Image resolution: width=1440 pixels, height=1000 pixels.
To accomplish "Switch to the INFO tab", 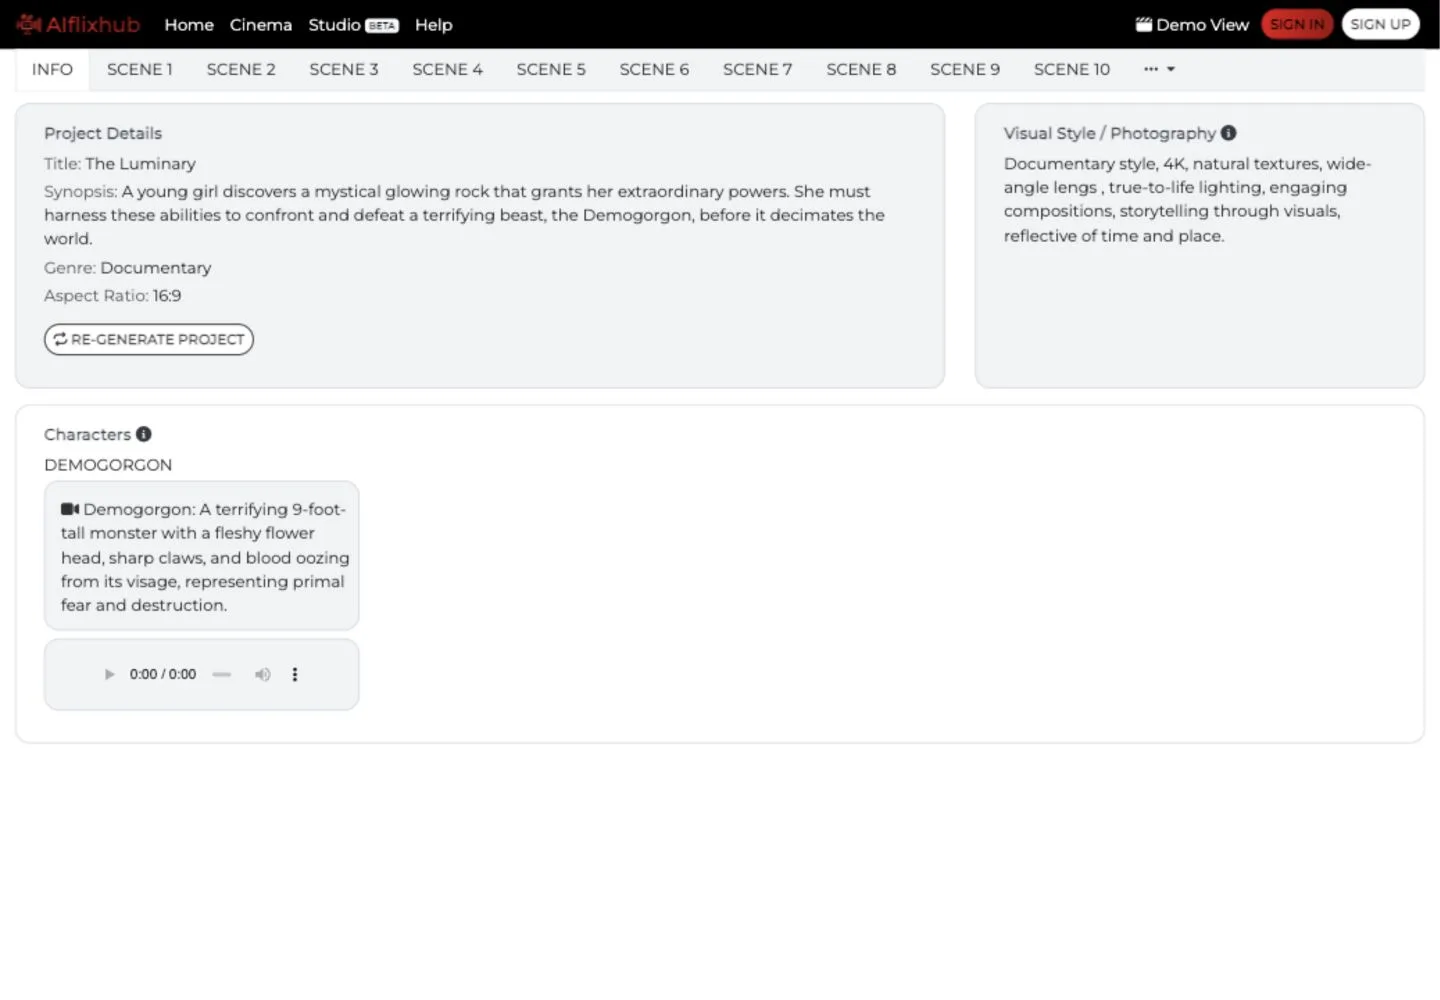I will [x=52, y=70].
